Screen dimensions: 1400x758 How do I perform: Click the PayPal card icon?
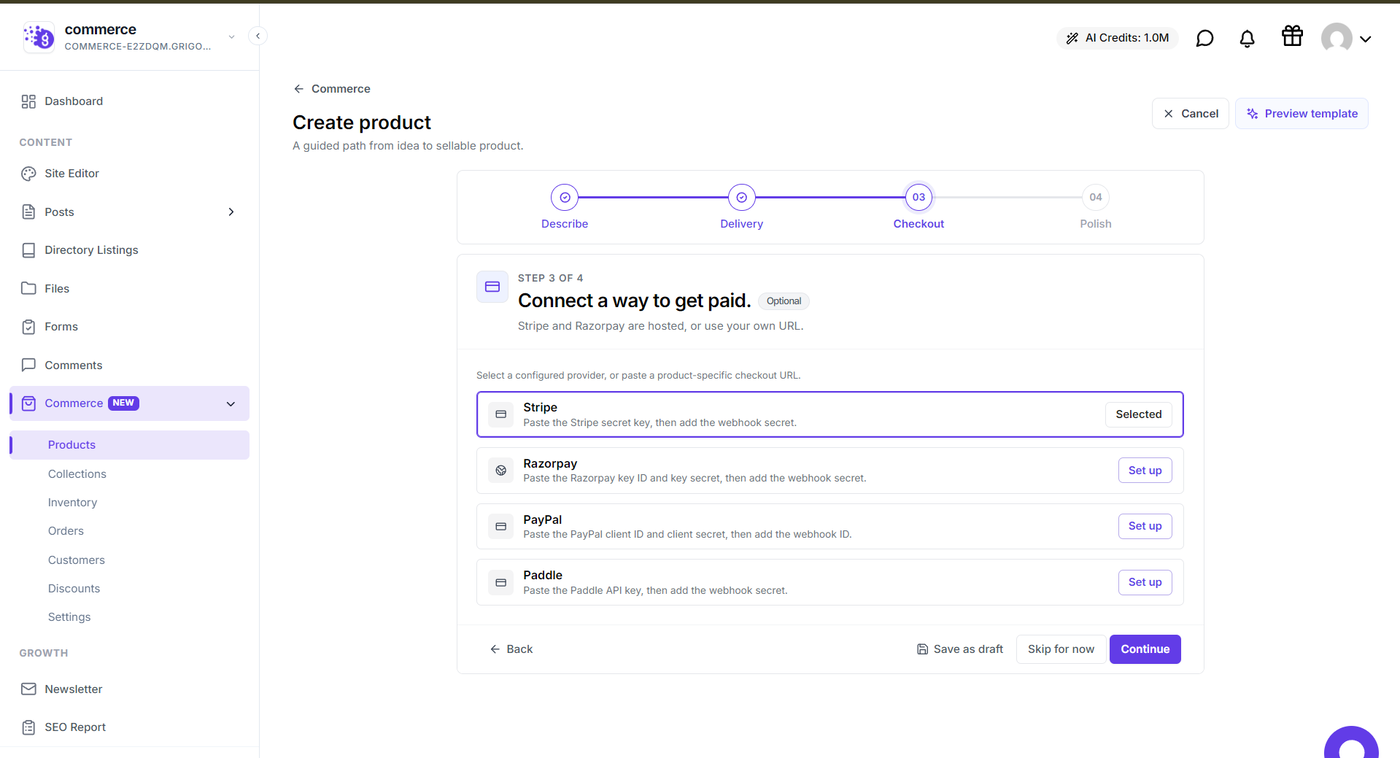tap(501, 526)
